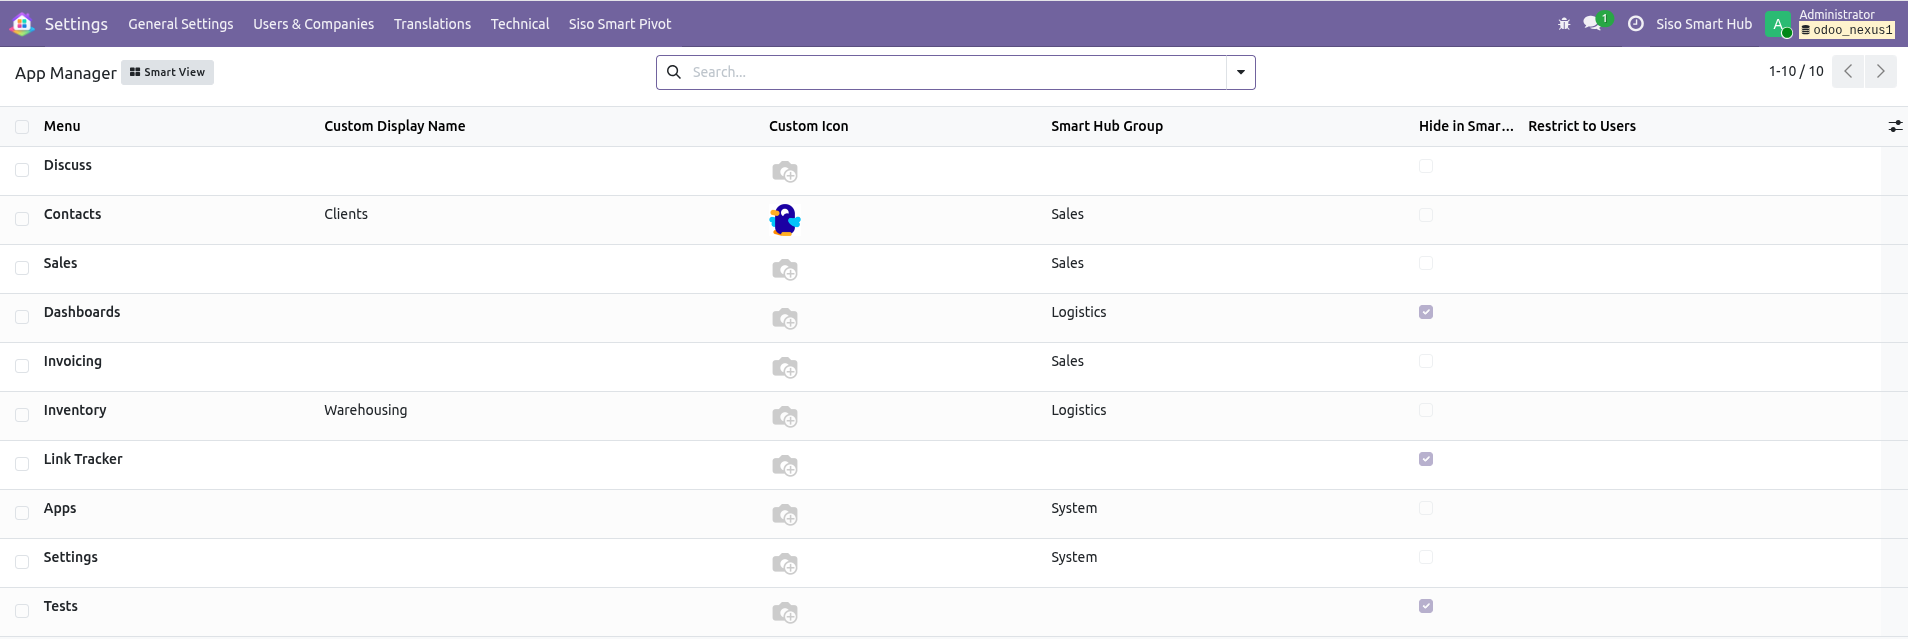
Task: Open the debug bug icon menu
Action: click(x=1564, y=24)
